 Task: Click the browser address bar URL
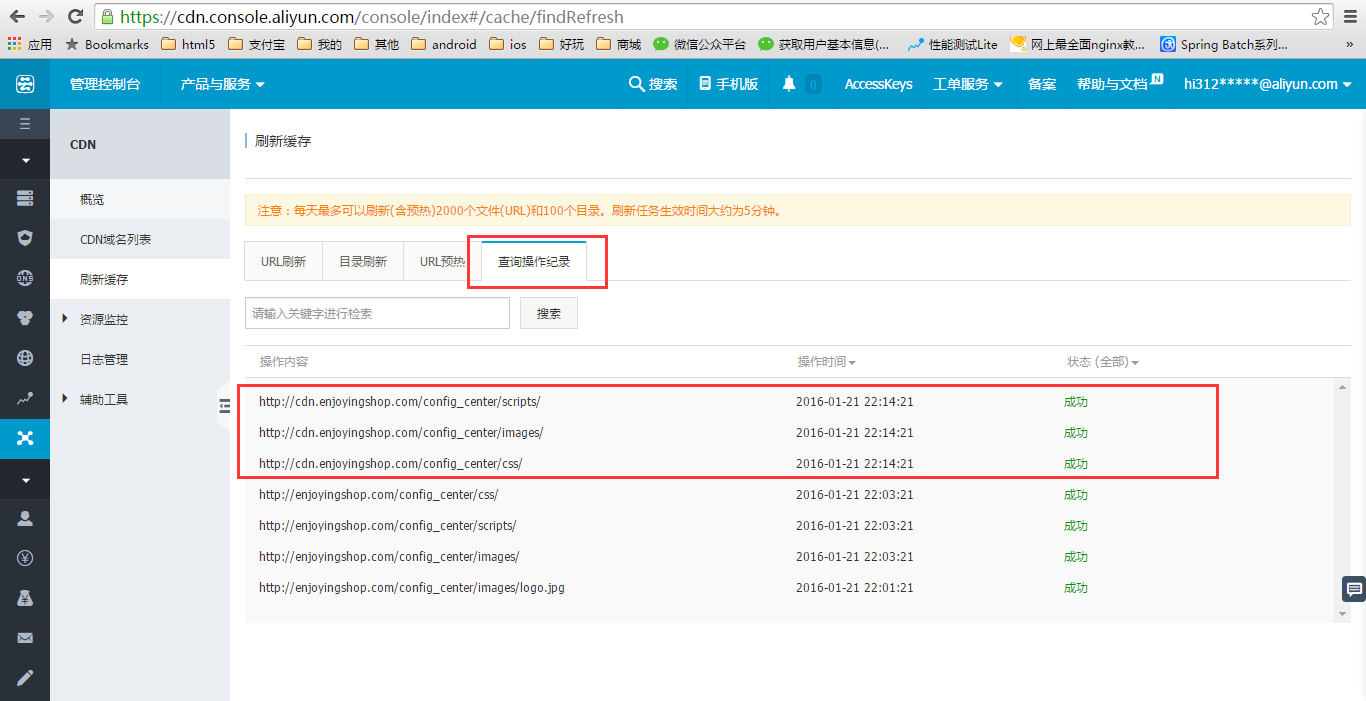(x=372, y=17)
